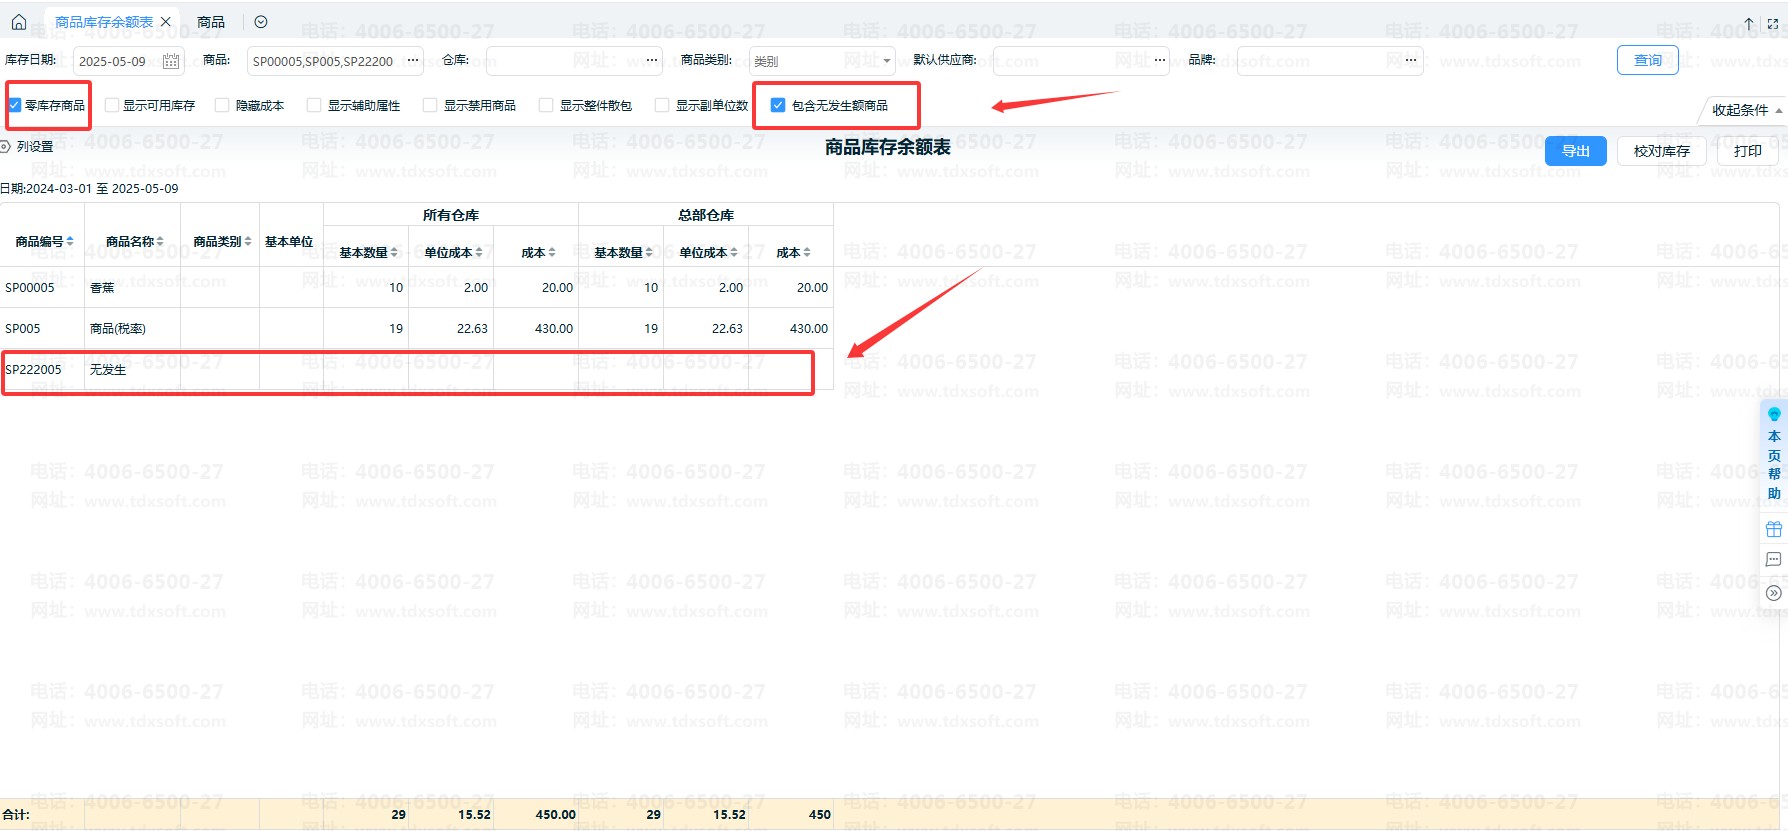Image resolution: width=1788 pixels, height=831 pixels.
Task: Collapse filters with 收起条件
Action: point(1745,110)
